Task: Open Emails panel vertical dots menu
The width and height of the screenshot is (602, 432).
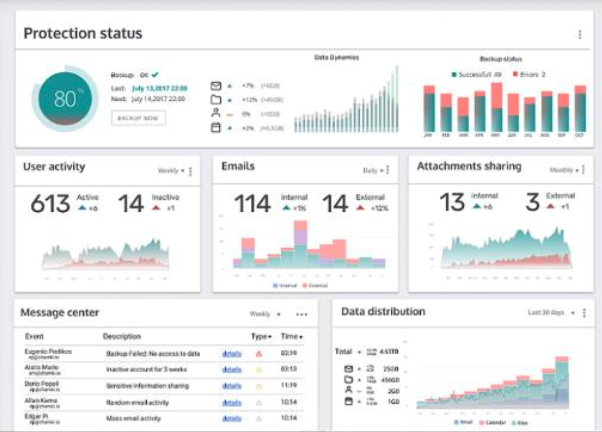Action: tap(388, 170)
